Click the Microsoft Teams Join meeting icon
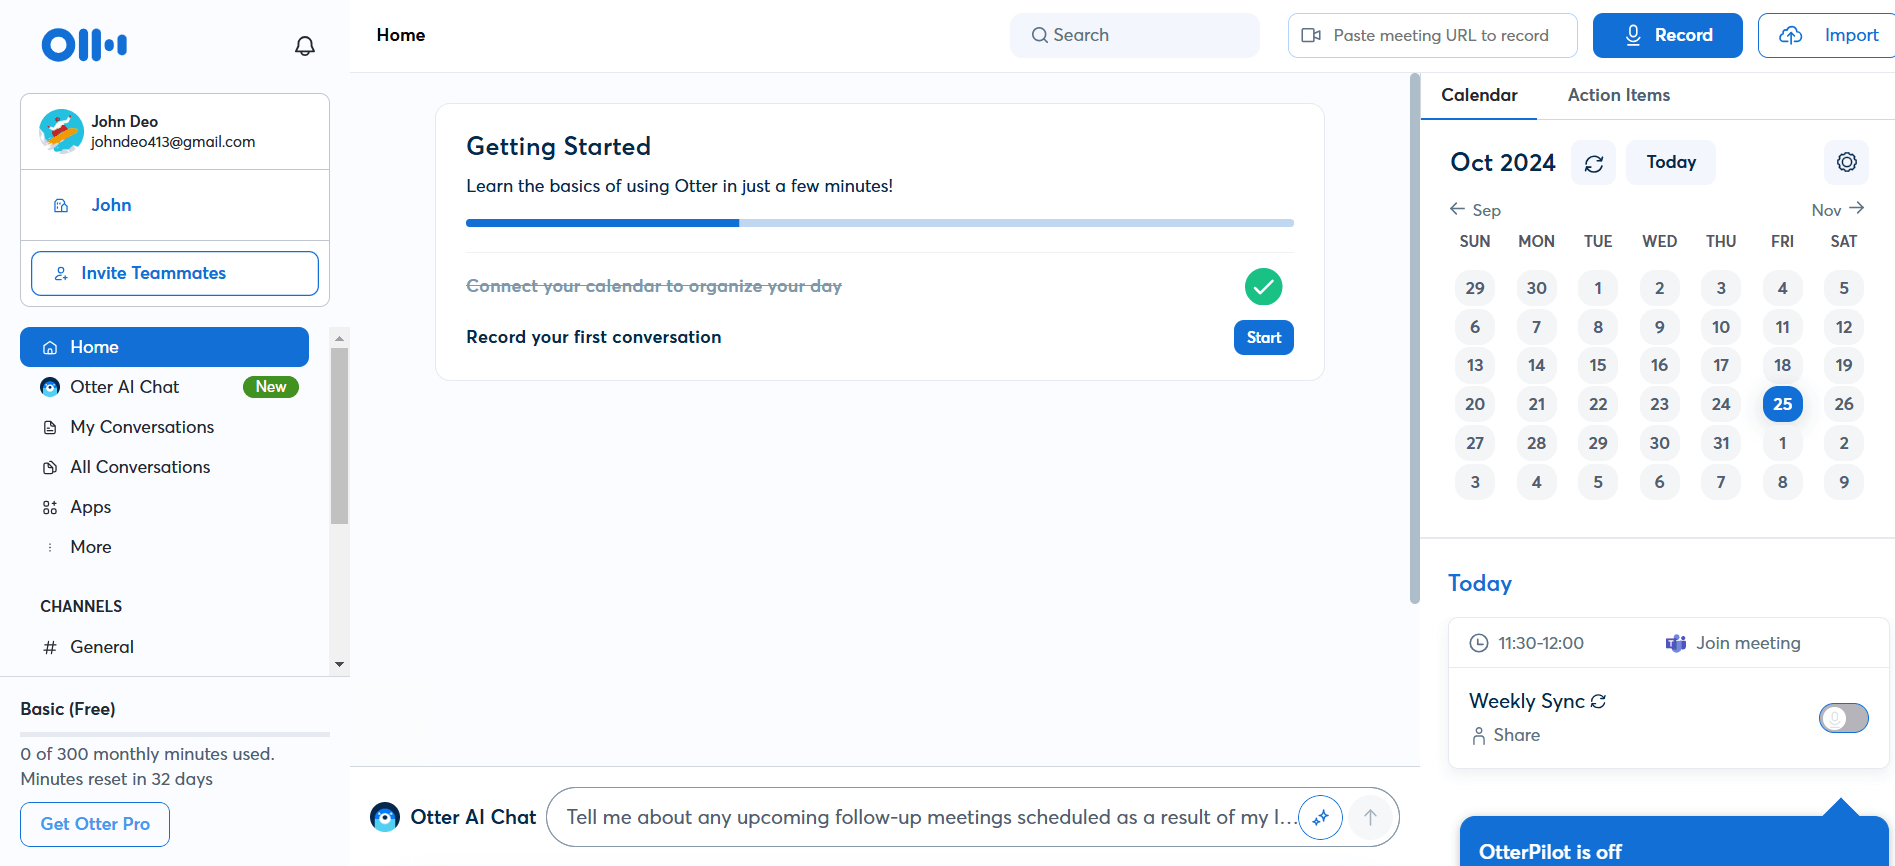Image resolution: width=1895 pixels, height=866 pixels. pyautogui.click(x=1675, y=643)
